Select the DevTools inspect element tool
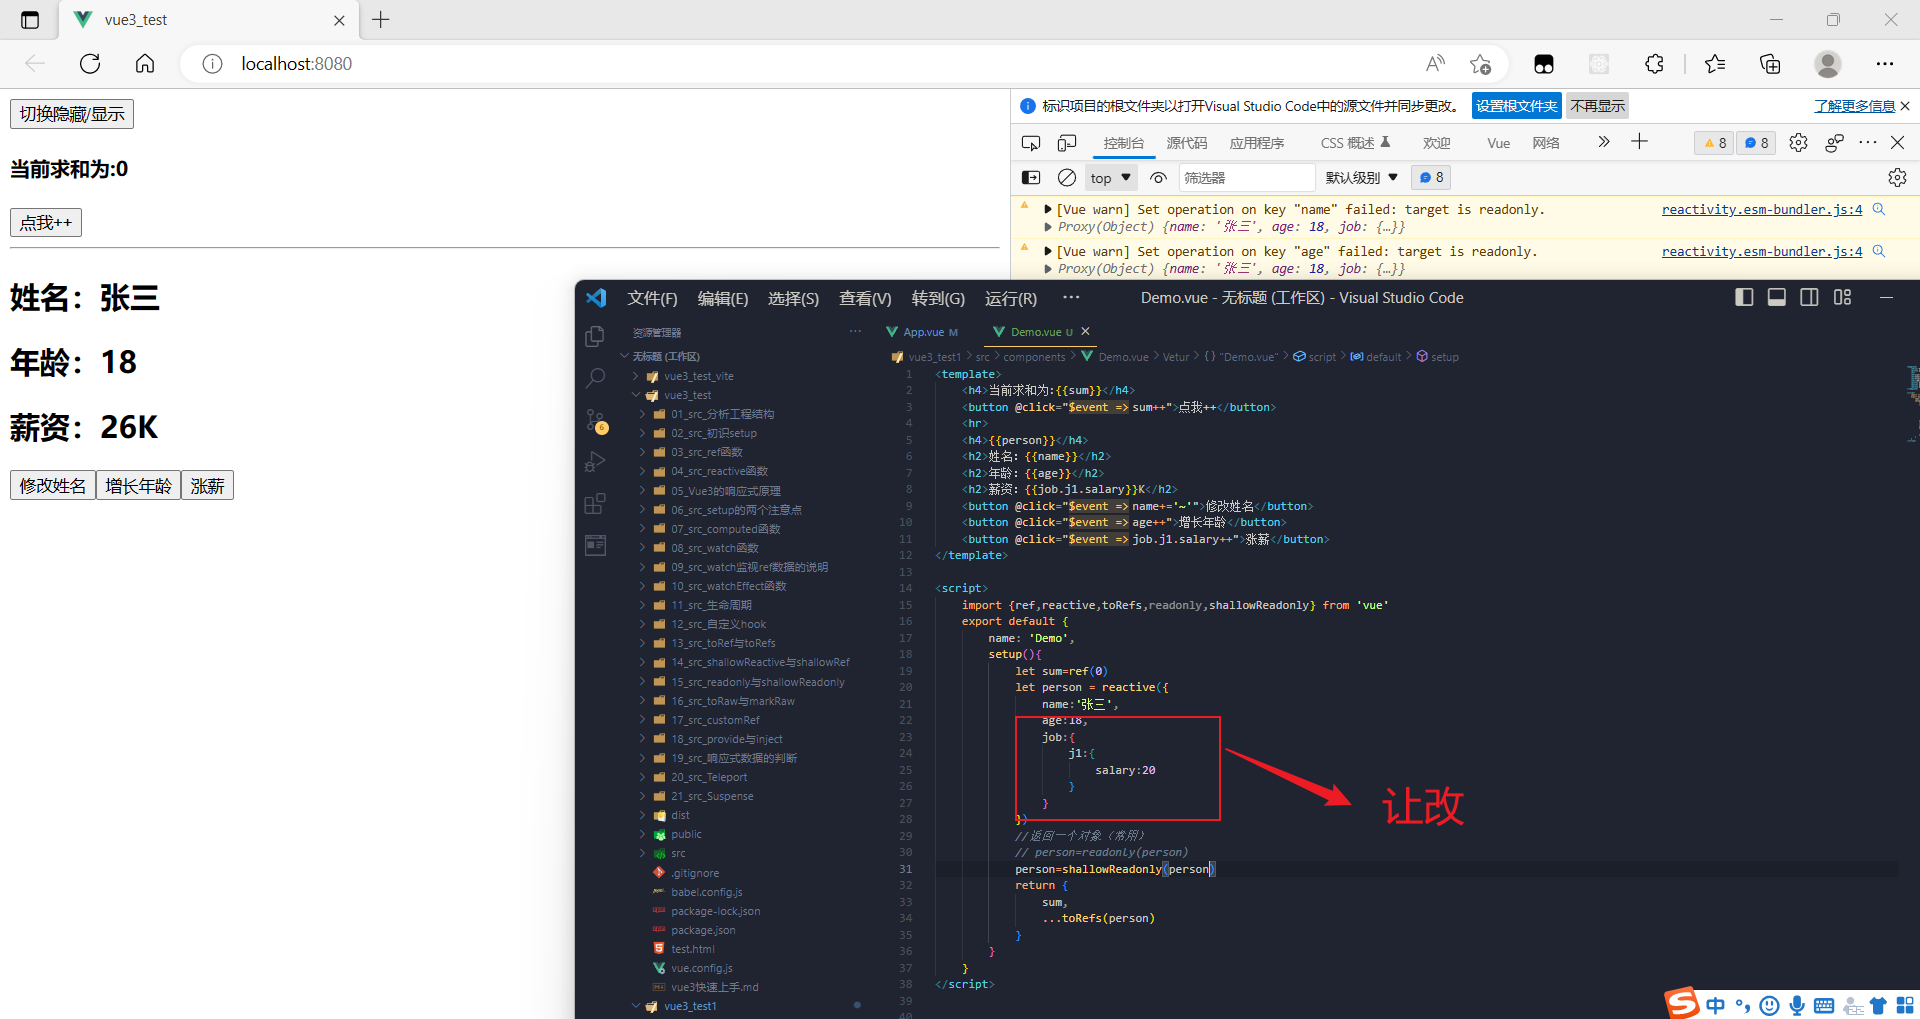 [x=1031, y=143]
